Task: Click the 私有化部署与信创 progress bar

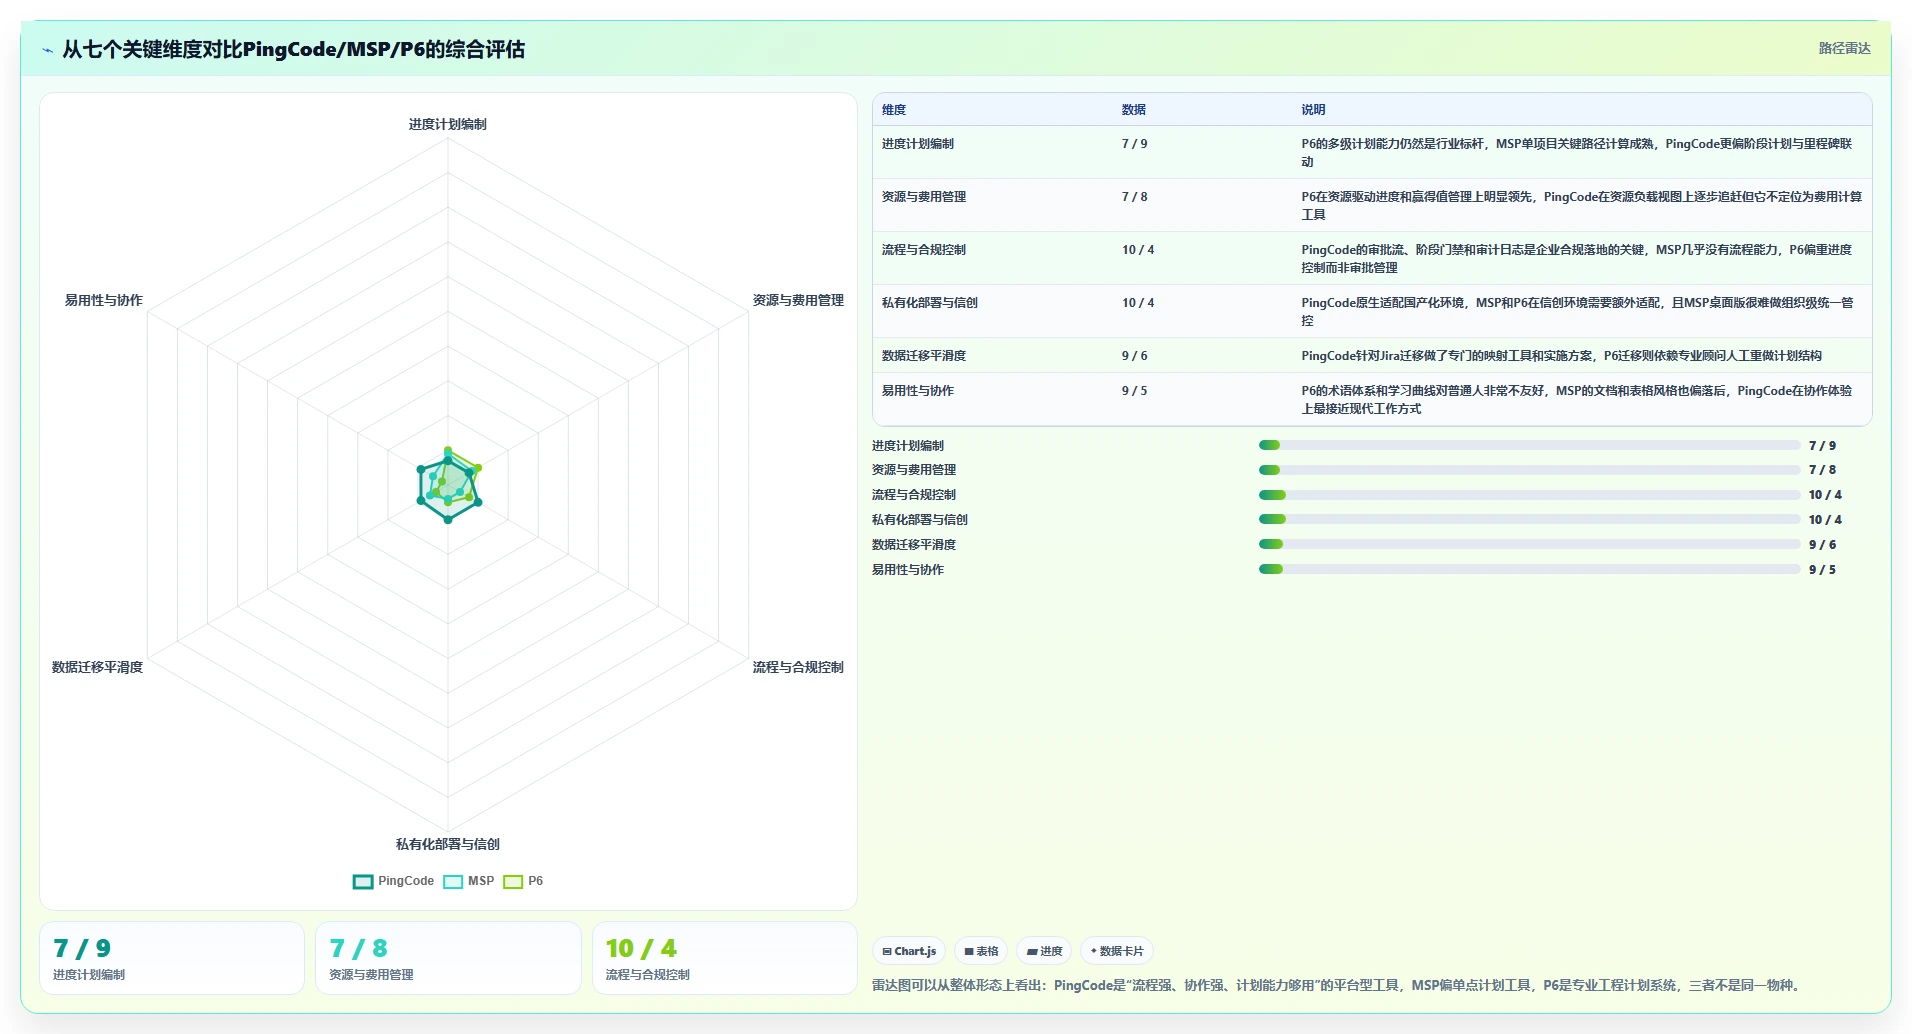Action: pos(1529,519)
